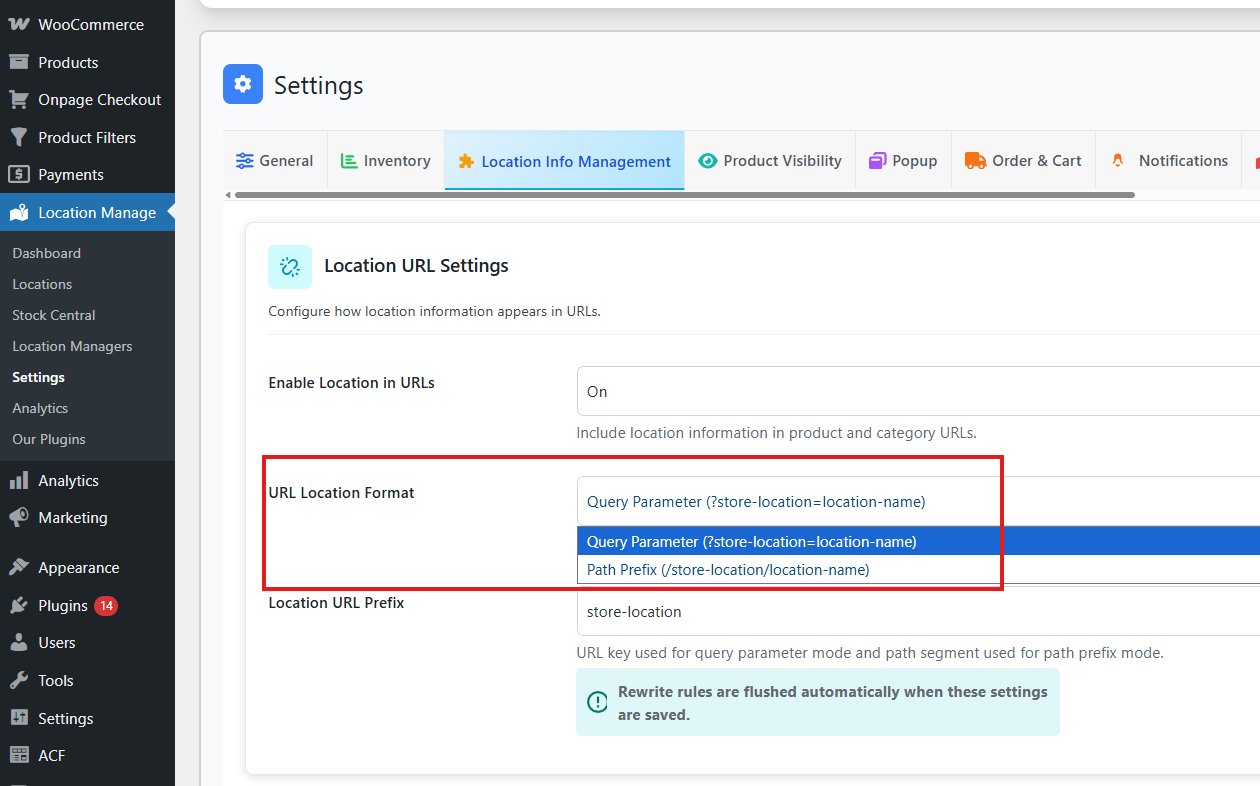The width and height of the screenshot is (1260, 786).
Task: Click the Plugins update count badge 14
Action: point(106,605)
